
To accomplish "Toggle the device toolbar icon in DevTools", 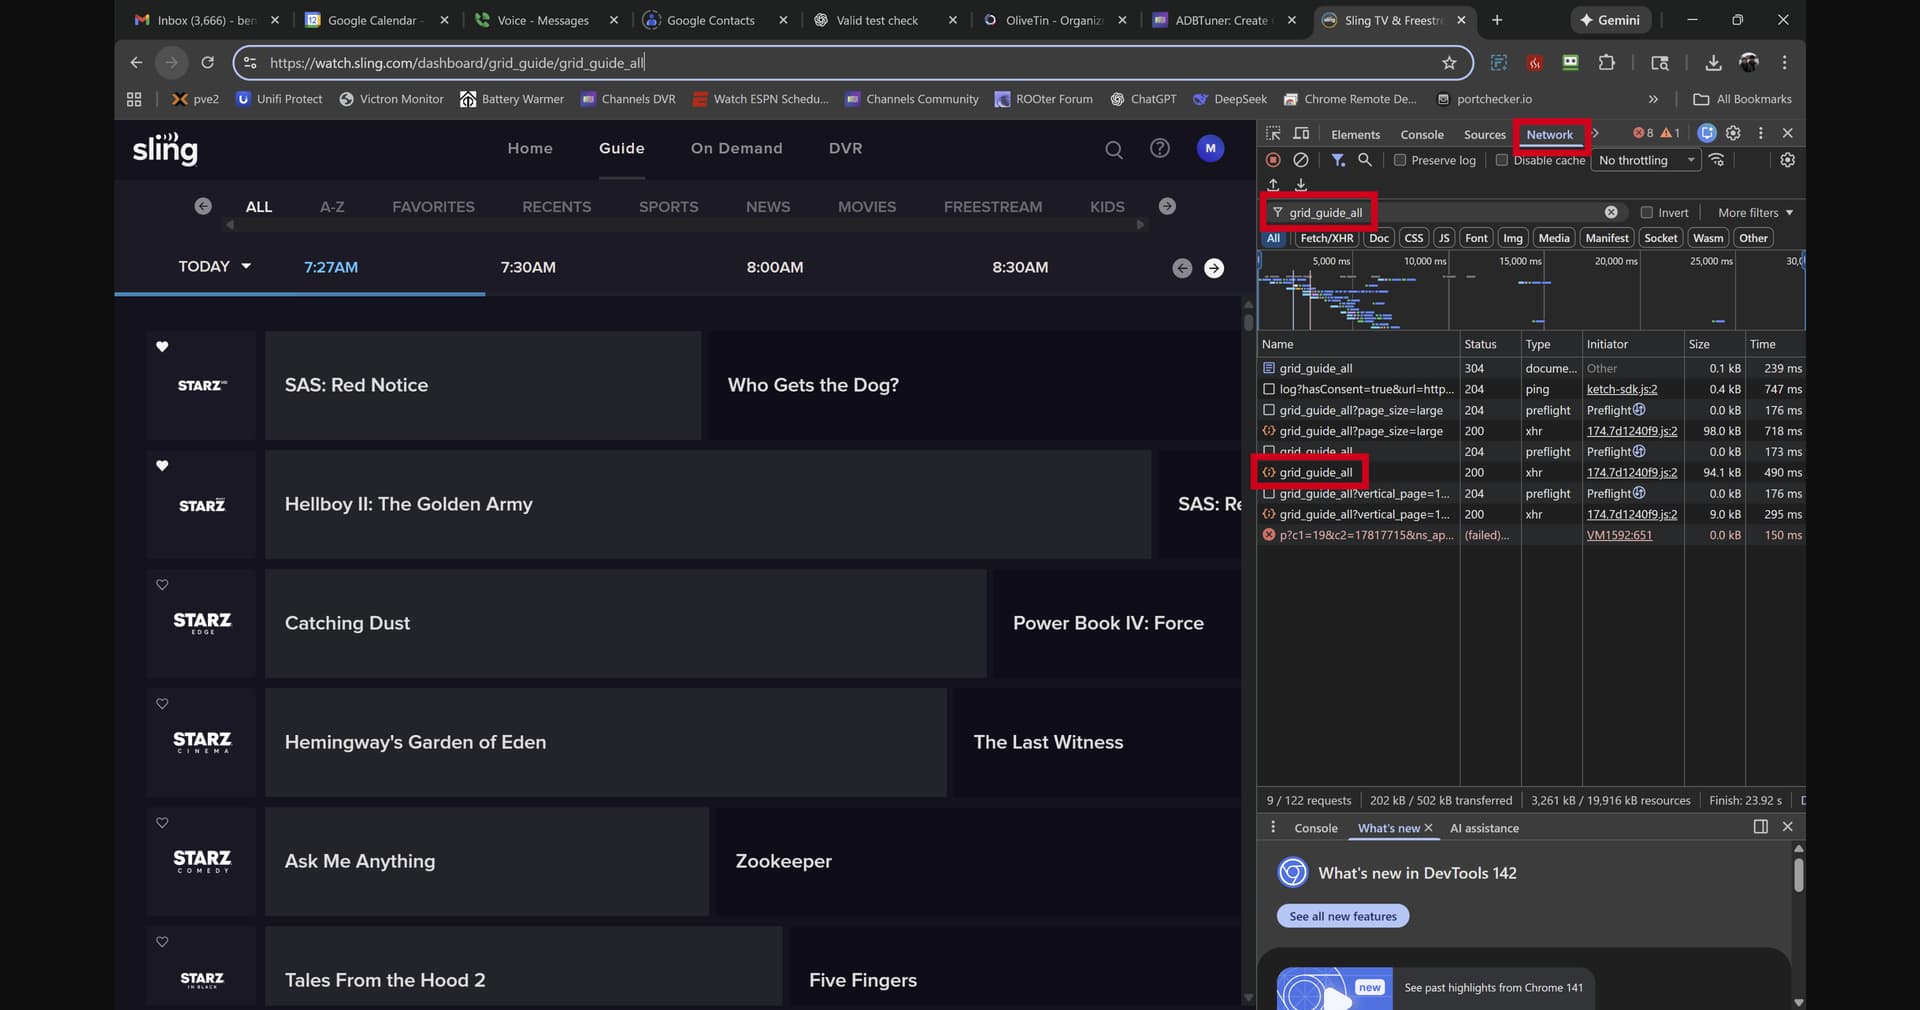I will pyautogui.click(x=1301, y=134).
